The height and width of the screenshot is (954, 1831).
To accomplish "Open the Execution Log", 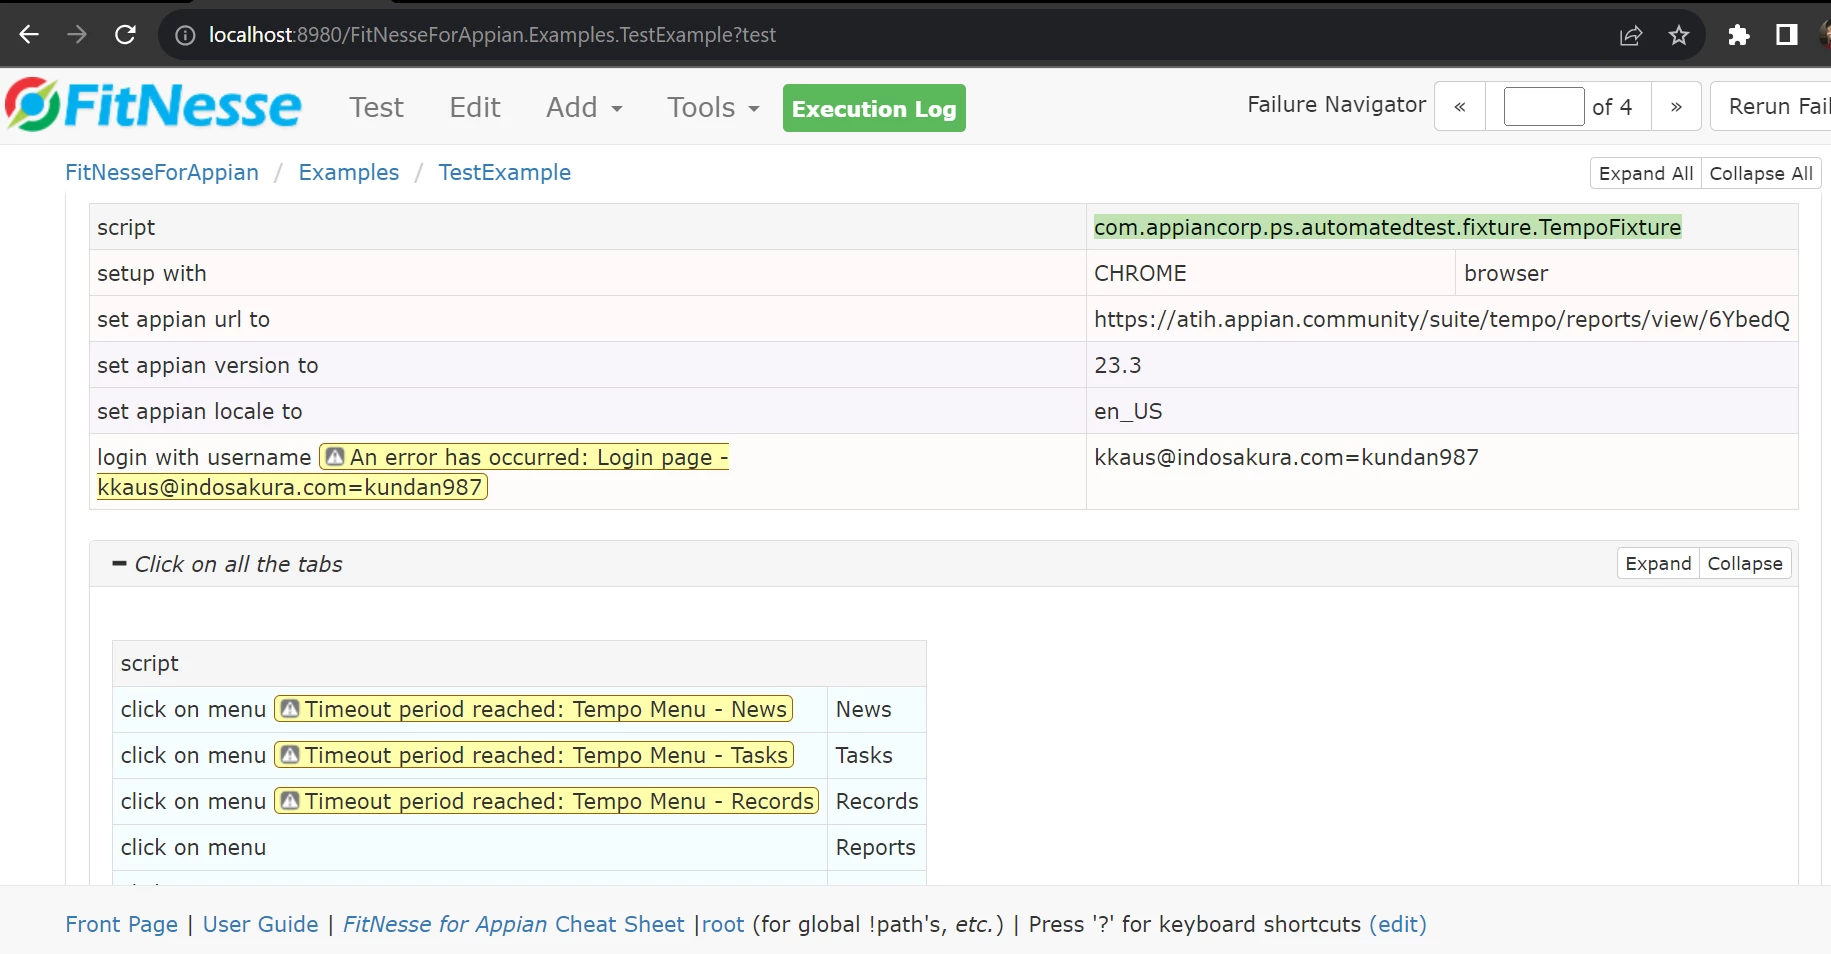I will pos(874,108).
